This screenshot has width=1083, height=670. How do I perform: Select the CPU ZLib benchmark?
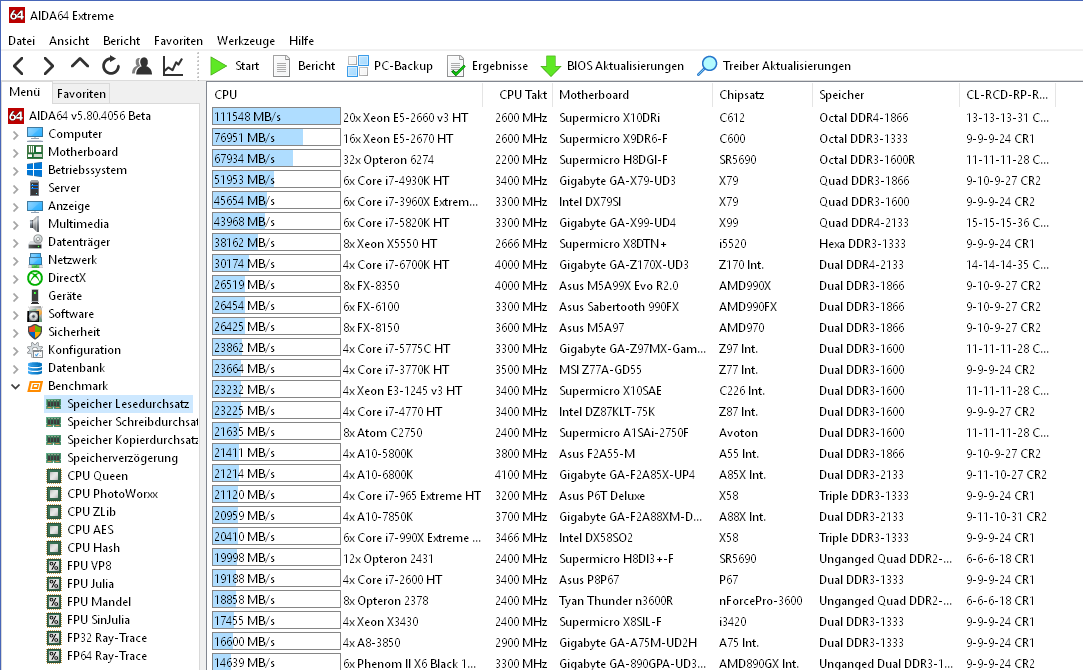pos(82,512)
